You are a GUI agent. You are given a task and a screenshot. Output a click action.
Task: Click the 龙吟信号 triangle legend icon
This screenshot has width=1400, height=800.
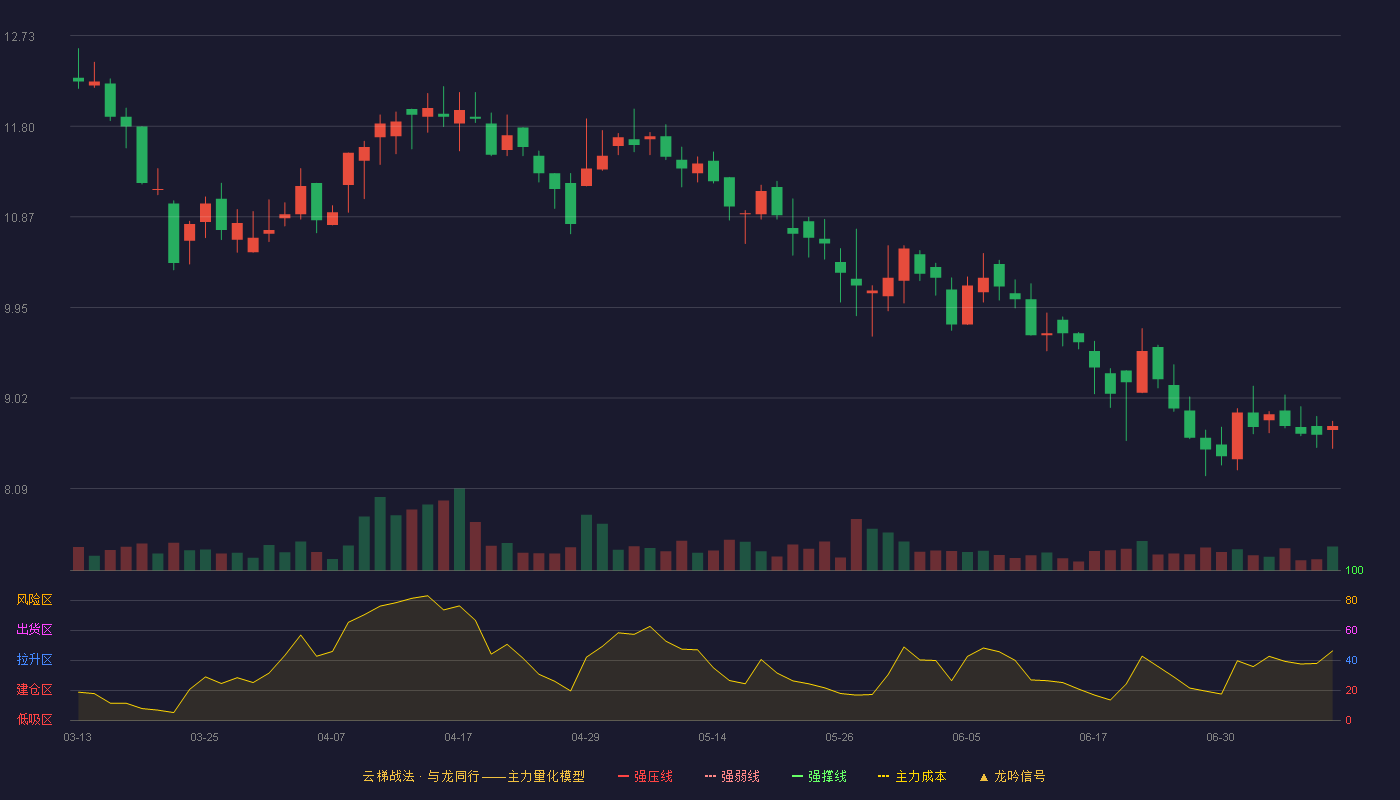pos(984,776)
